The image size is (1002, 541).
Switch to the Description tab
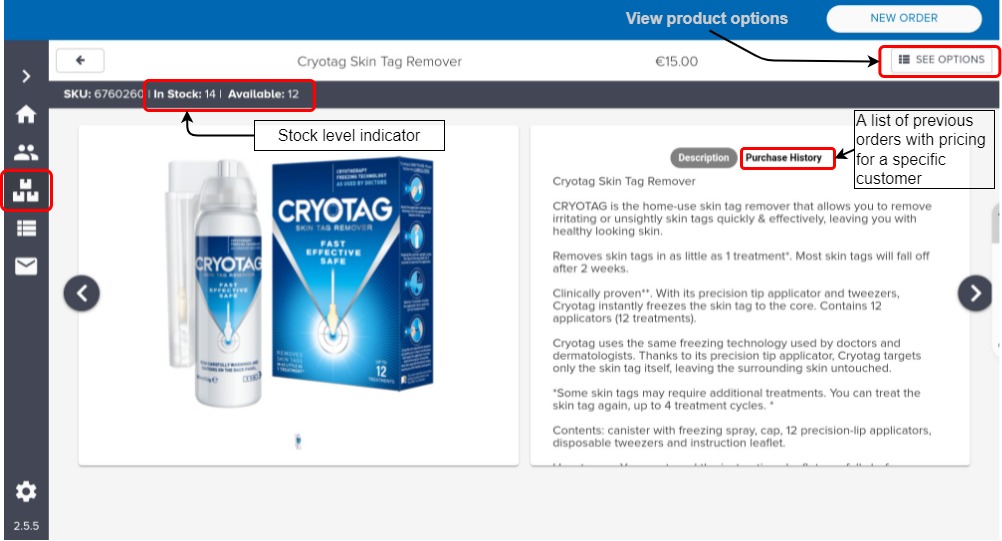pos(703,158)
